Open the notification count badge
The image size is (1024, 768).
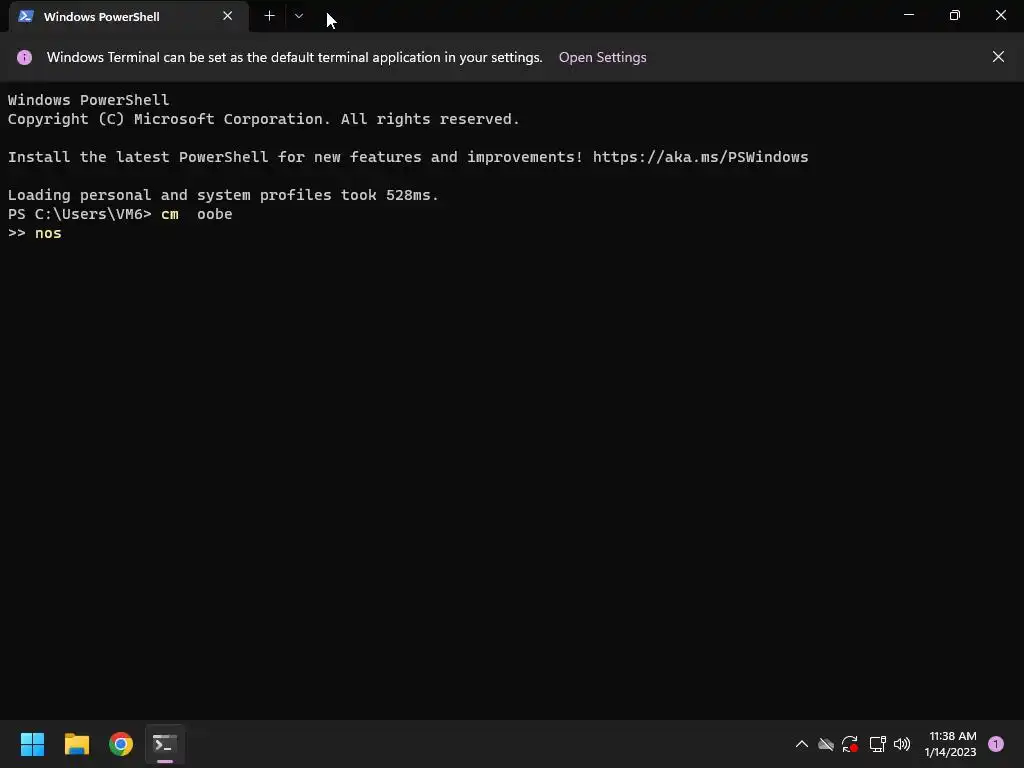click(x=995, y=744)
